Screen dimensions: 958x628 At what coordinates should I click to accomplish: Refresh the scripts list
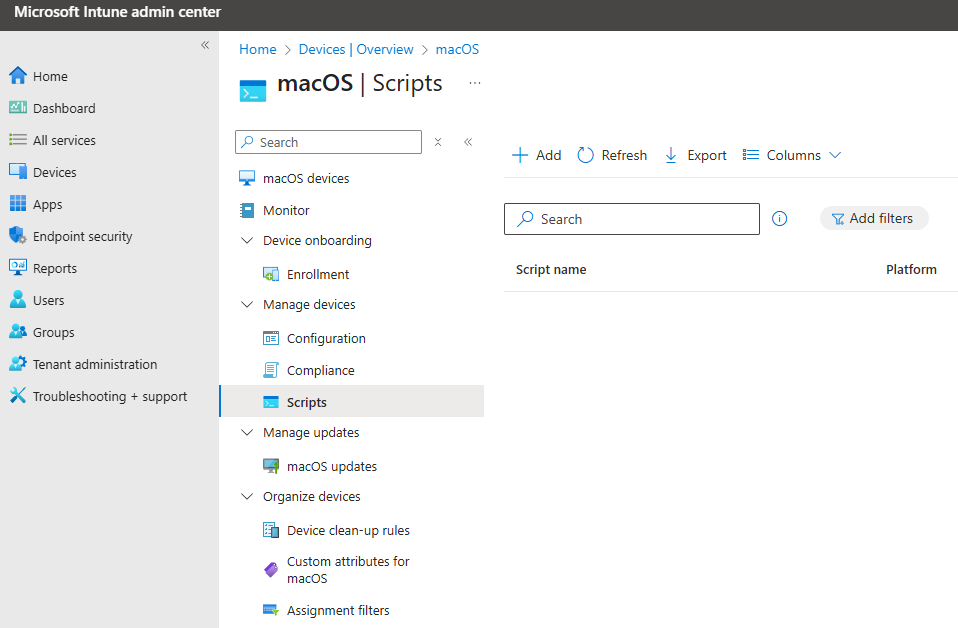[x=612, y=155]
